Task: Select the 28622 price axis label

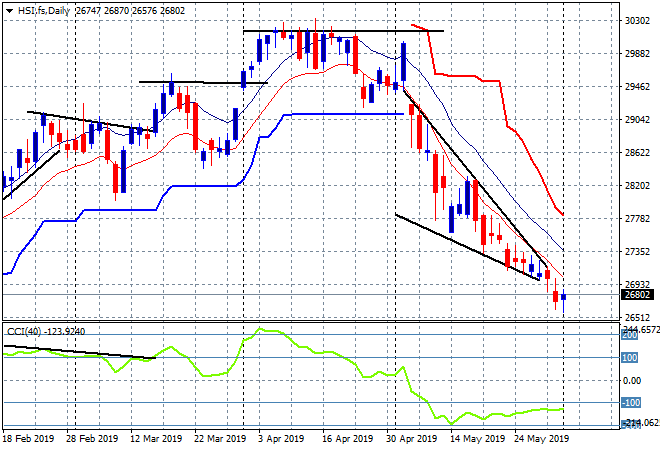Action: 637,152
